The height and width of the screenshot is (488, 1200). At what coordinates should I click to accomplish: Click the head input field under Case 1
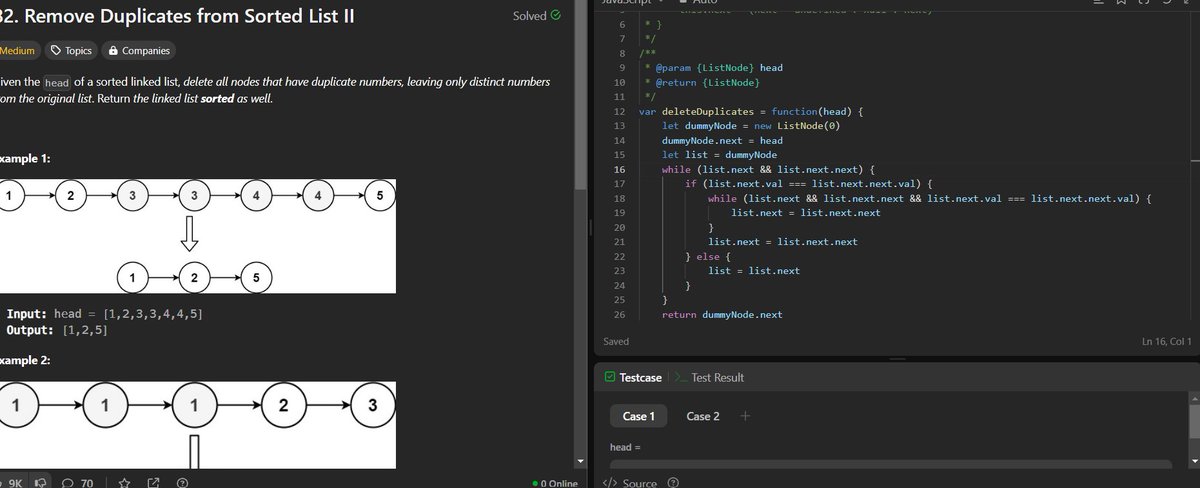pyautogui.click(x=890, y=464)
